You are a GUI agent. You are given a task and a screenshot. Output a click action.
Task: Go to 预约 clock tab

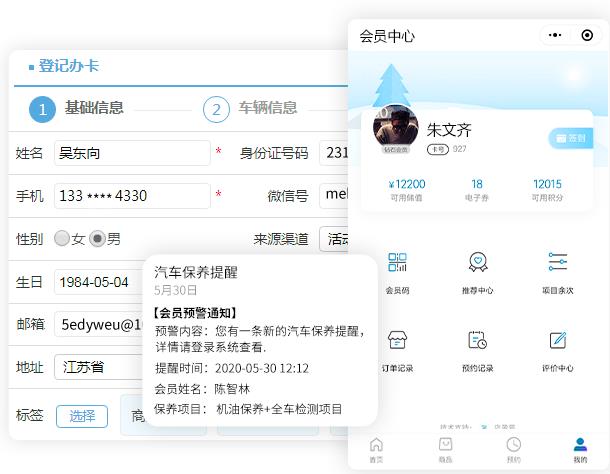coord(514,449)
